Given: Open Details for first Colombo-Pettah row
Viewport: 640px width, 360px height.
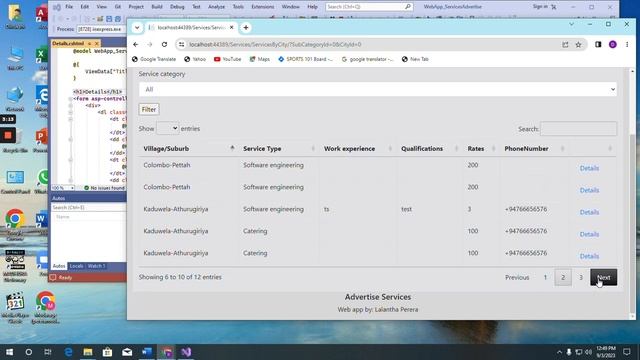Looking at the screenshot, I should pos(589,168).
